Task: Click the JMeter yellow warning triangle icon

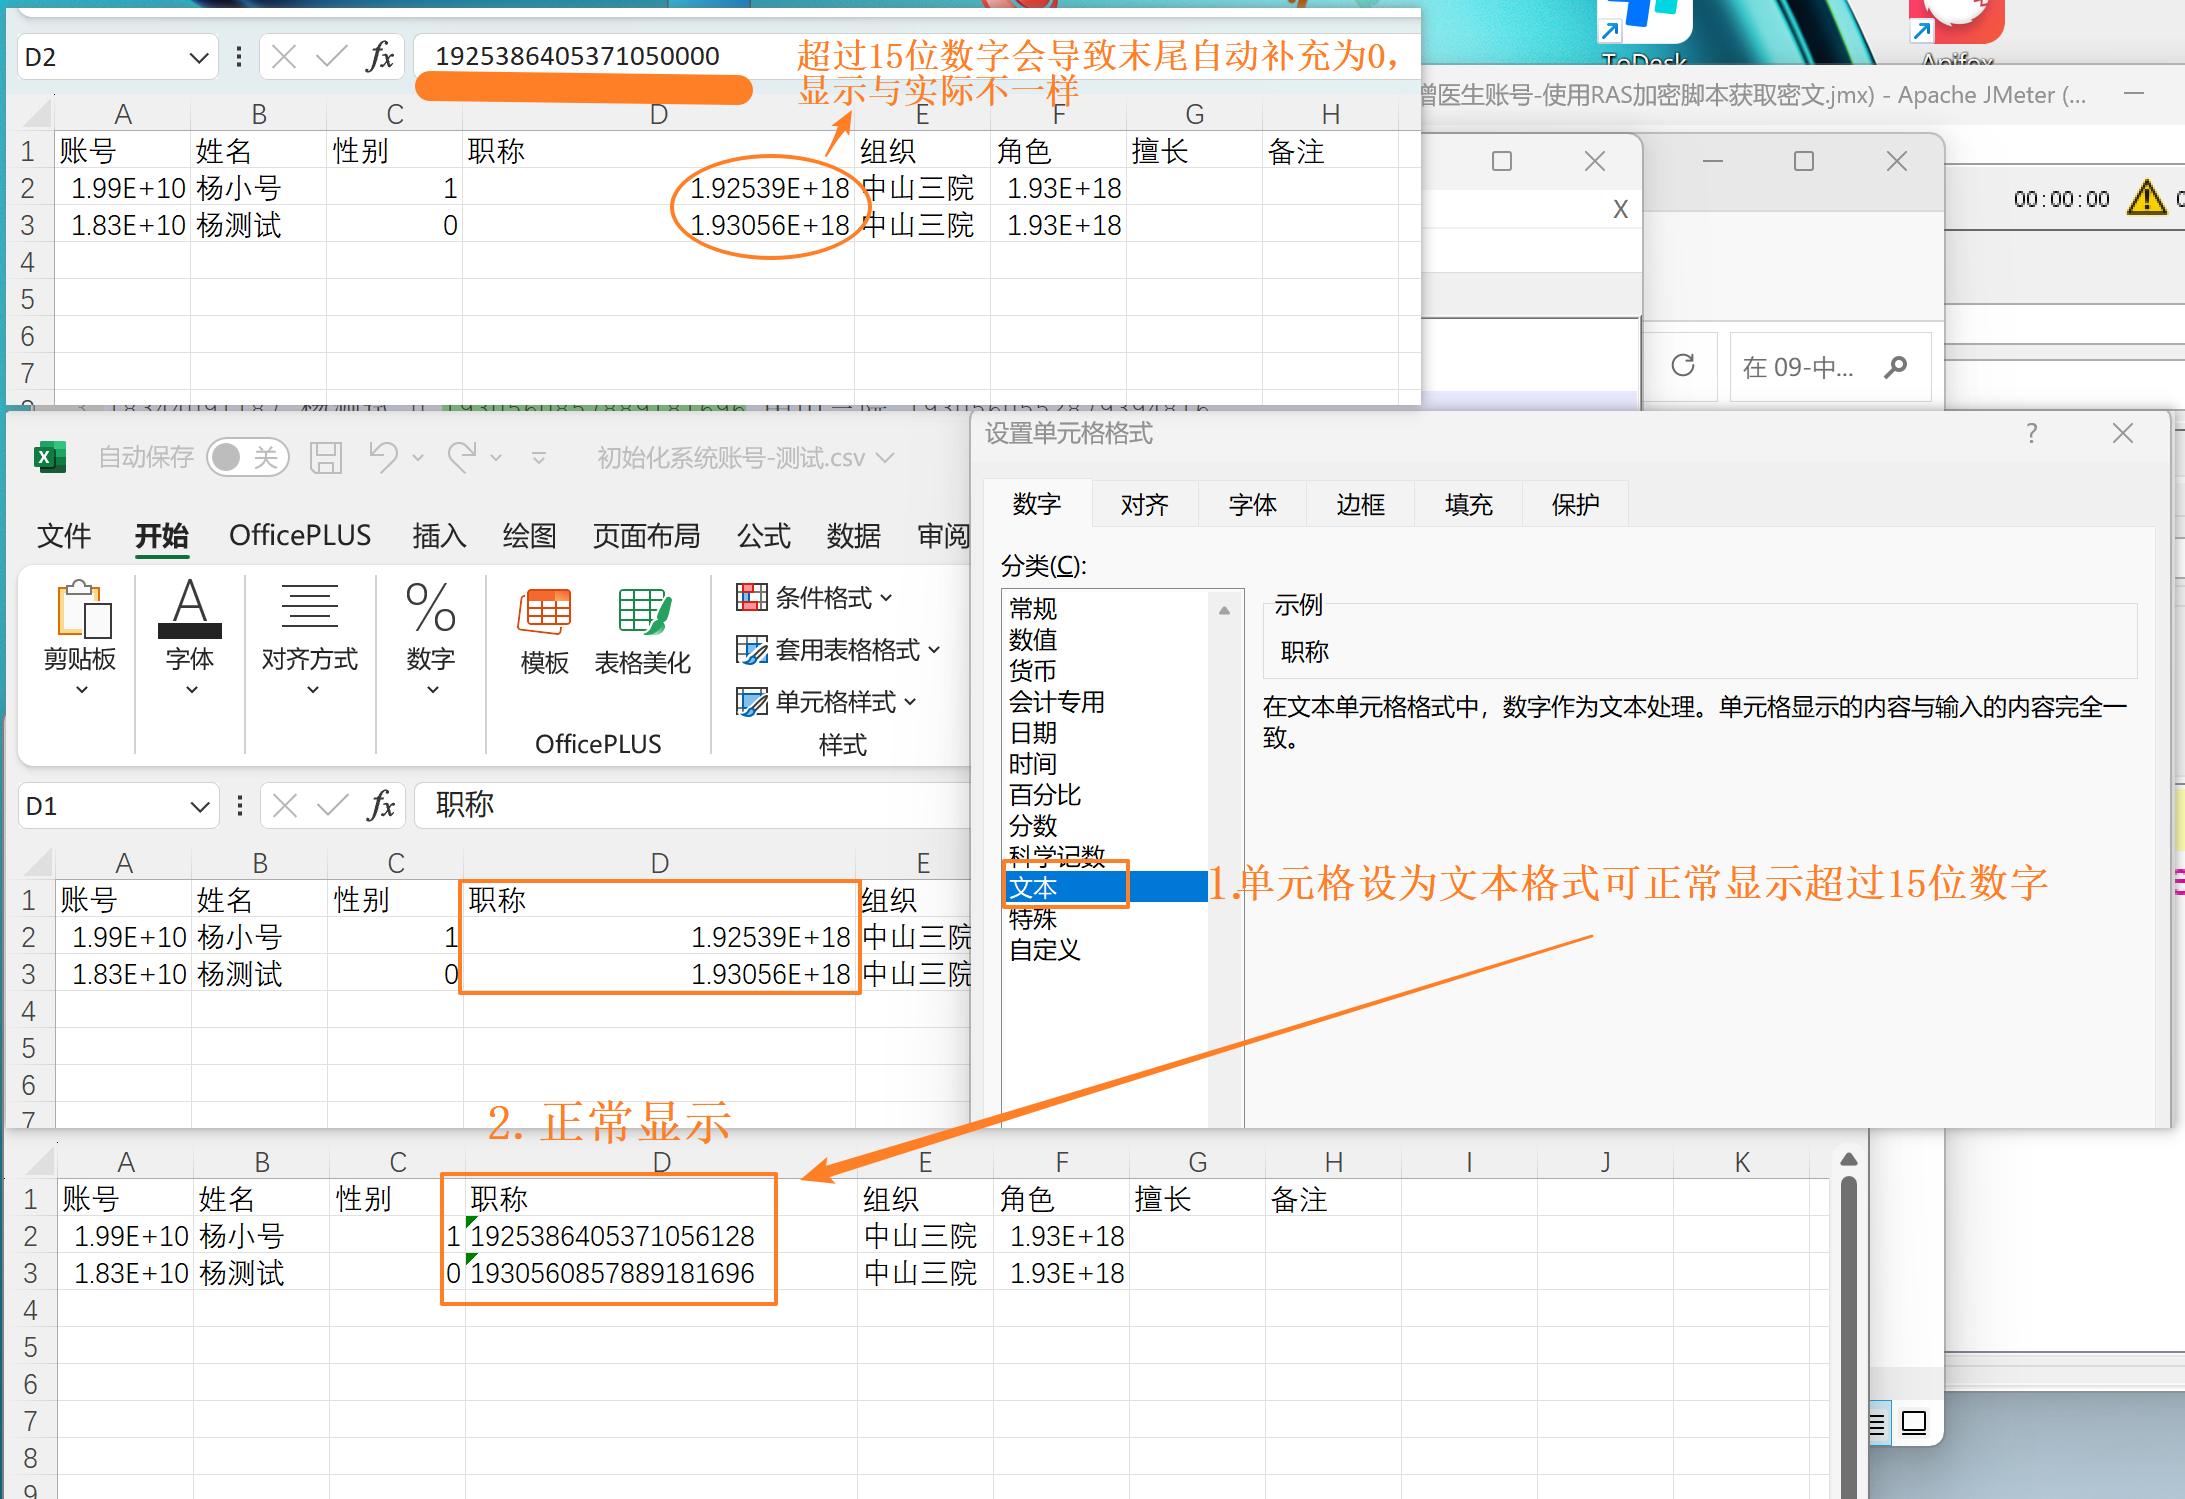Action: tap(2146, 198)
